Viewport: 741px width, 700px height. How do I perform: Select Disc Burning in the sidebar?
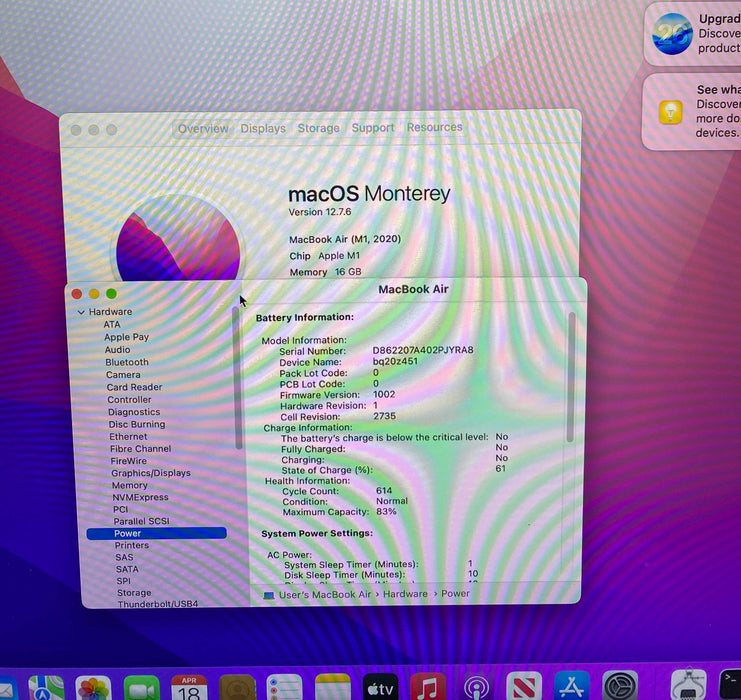137,424
